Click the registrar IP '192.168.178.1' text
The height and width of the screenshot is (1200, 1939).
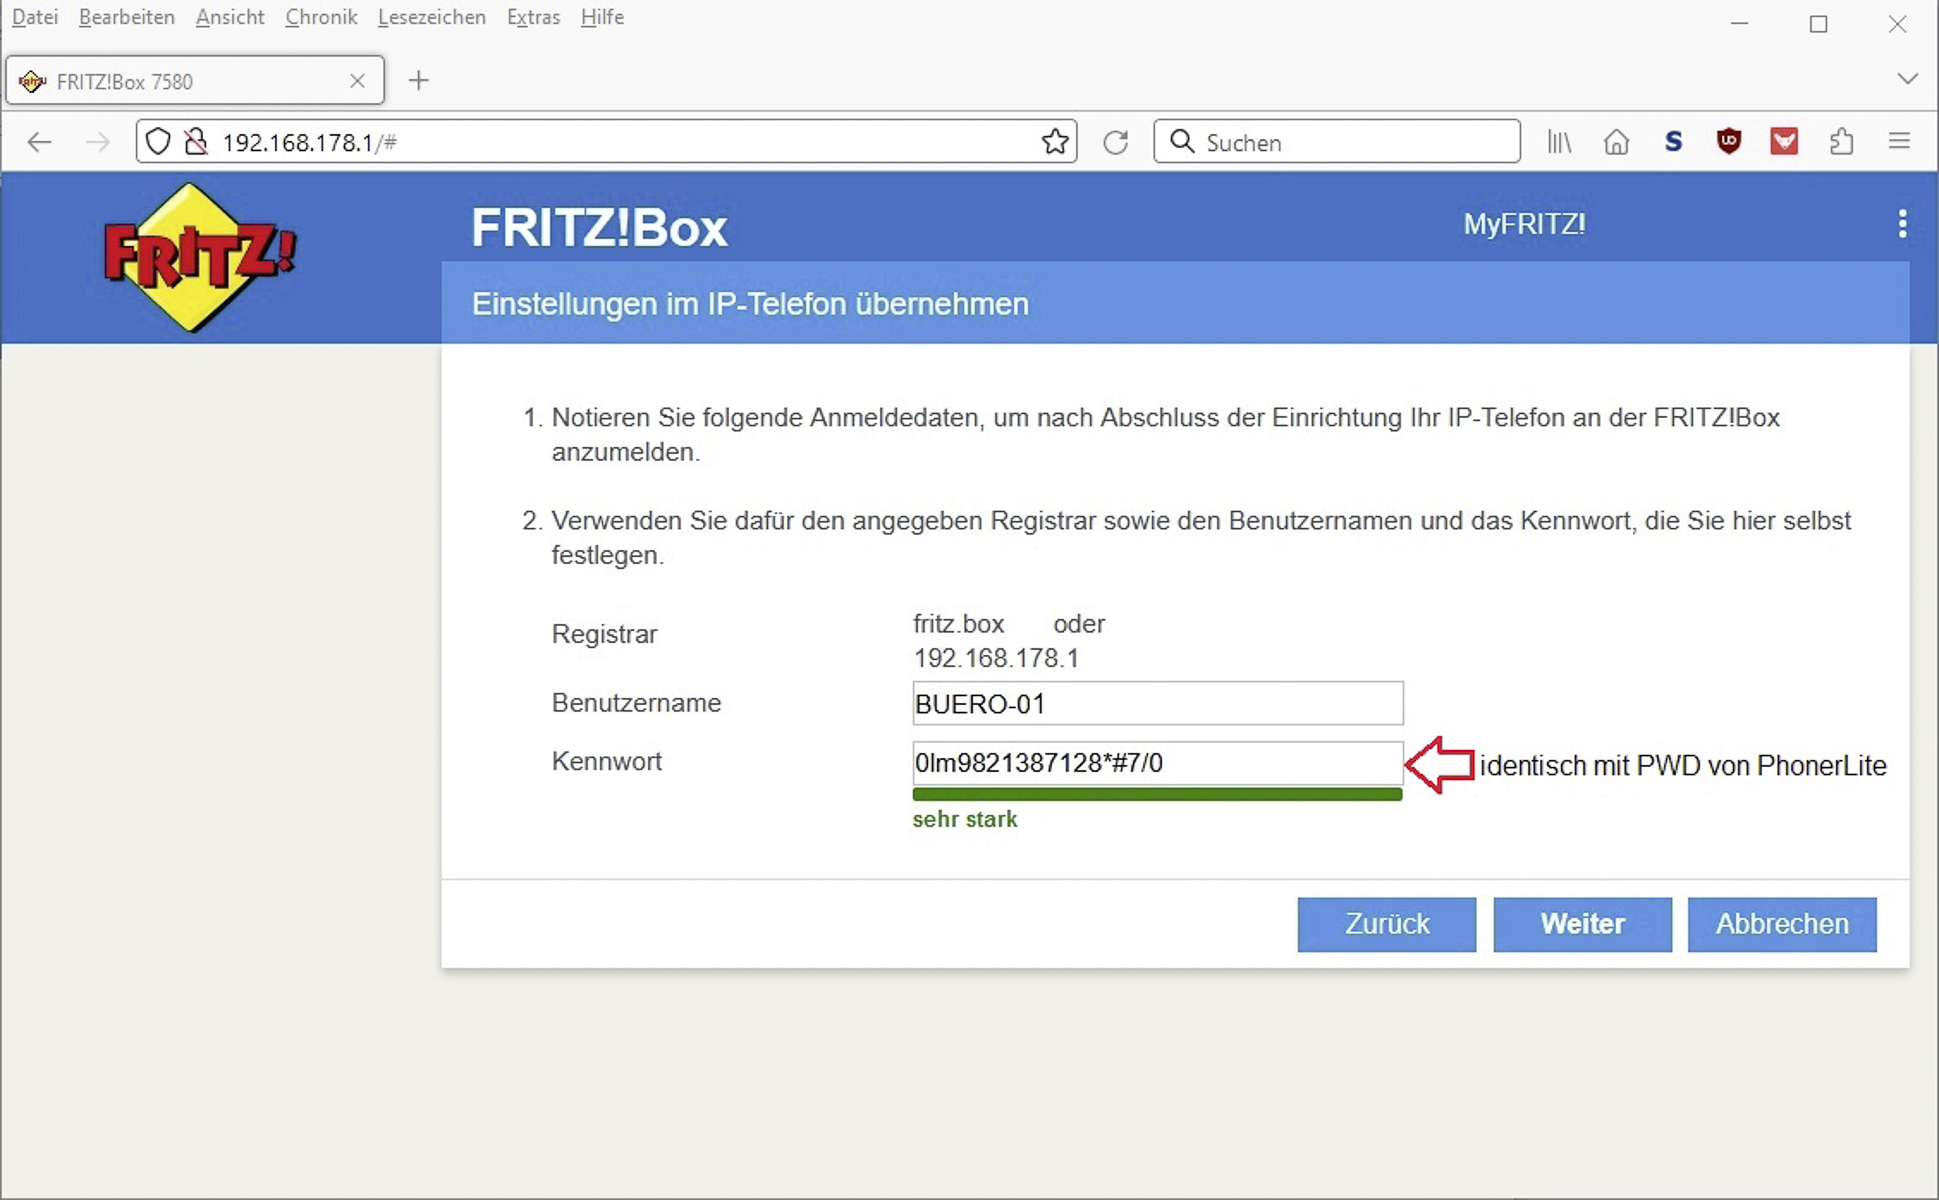click(x=996, y=658)
